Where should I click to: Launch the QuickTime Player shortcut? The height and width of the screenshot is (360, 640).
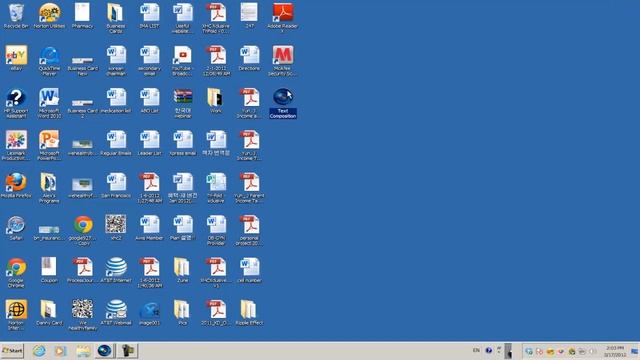click(49, 61)
